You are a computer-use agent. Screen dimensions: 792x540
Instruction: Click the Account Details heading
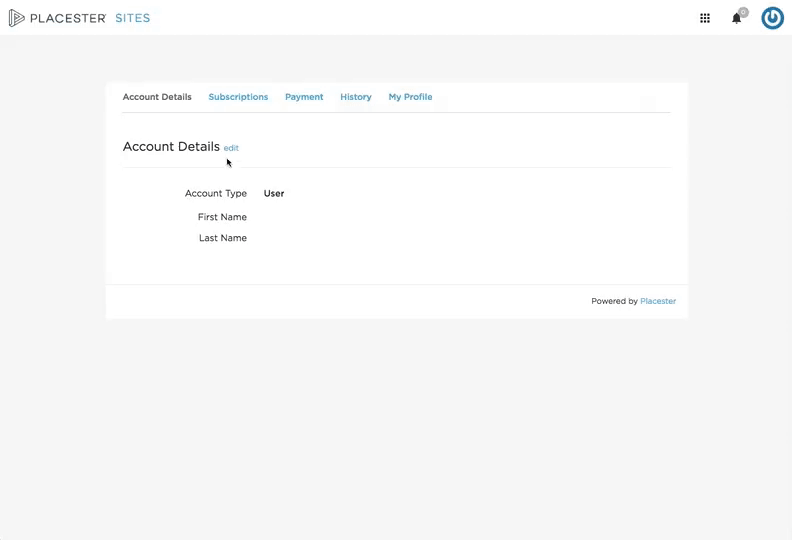tap(171, 146)
